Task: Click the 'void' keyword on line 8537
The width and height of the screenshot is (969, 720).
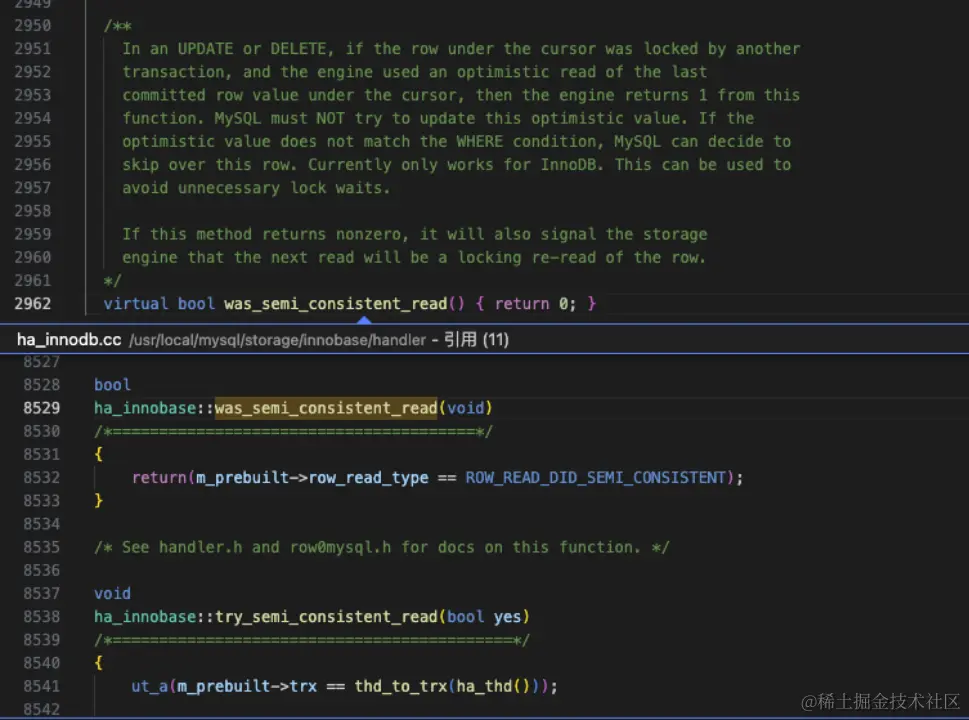Action: 112,593
